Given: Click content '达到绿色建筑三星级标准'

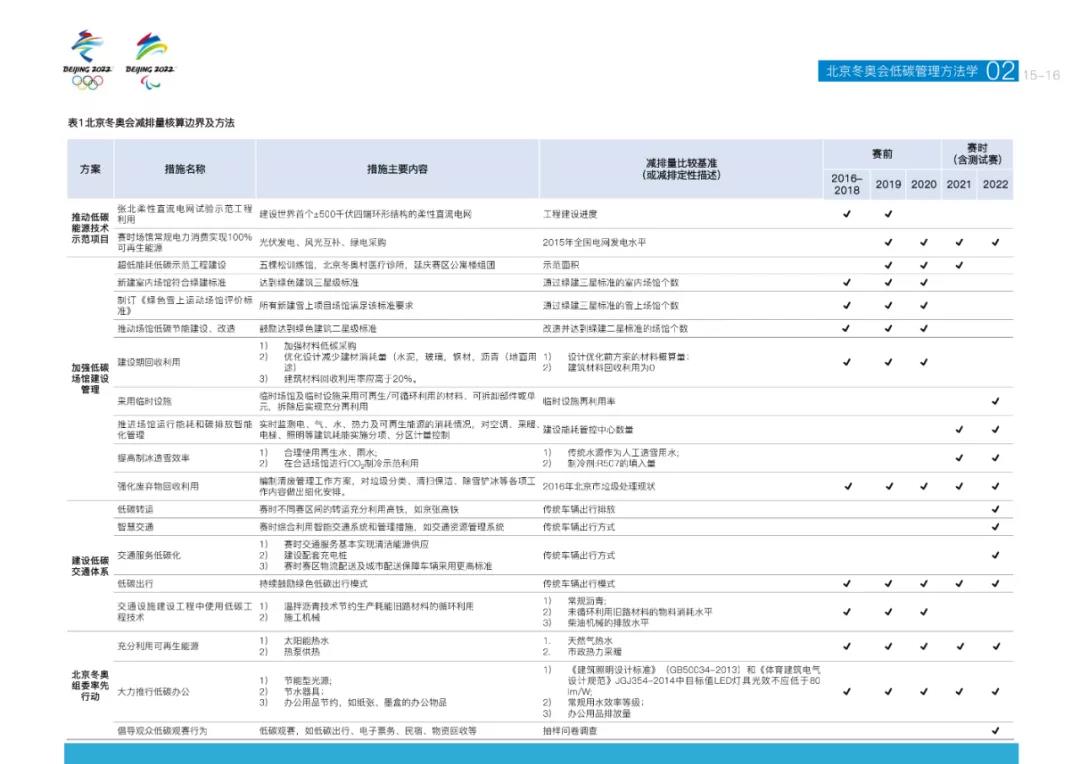Looking at the screenshot, I should [309, 282].
